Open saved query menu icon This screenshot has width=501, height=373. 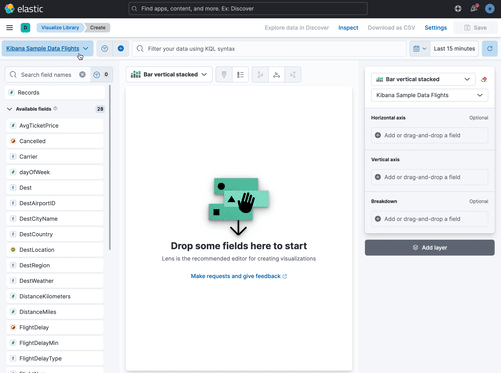click(105, 49)
